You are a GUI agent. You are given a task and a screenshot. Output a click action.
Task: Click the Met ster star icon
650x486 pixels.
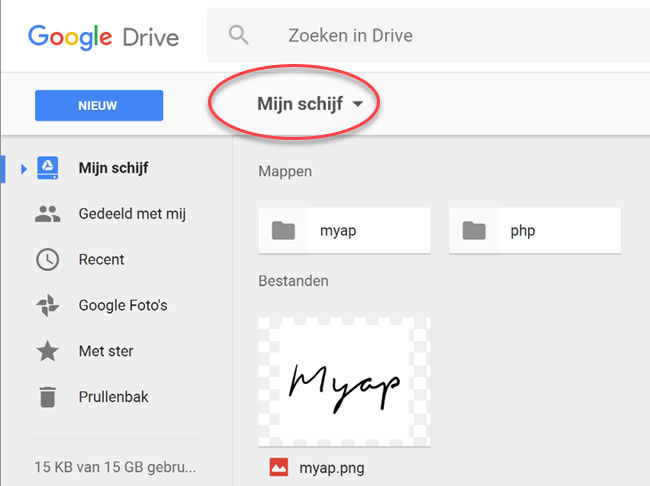click(48, 351)
